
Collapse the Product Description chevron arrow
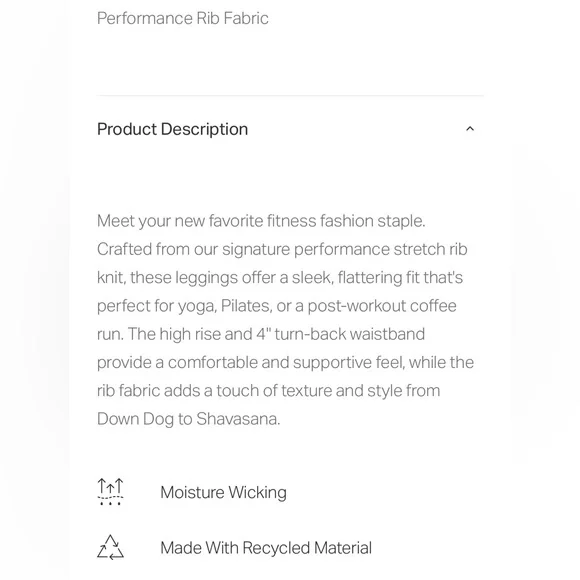[x=470, y=129]
